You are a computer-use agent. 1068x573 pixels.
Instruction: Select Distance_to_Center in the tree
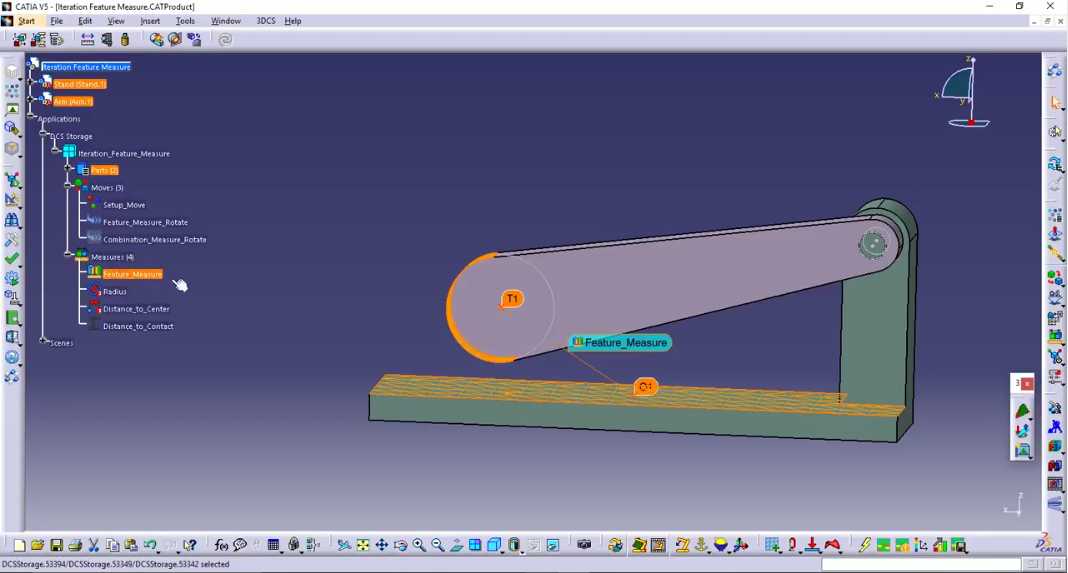pyautogui.click(x=136, y=309)
